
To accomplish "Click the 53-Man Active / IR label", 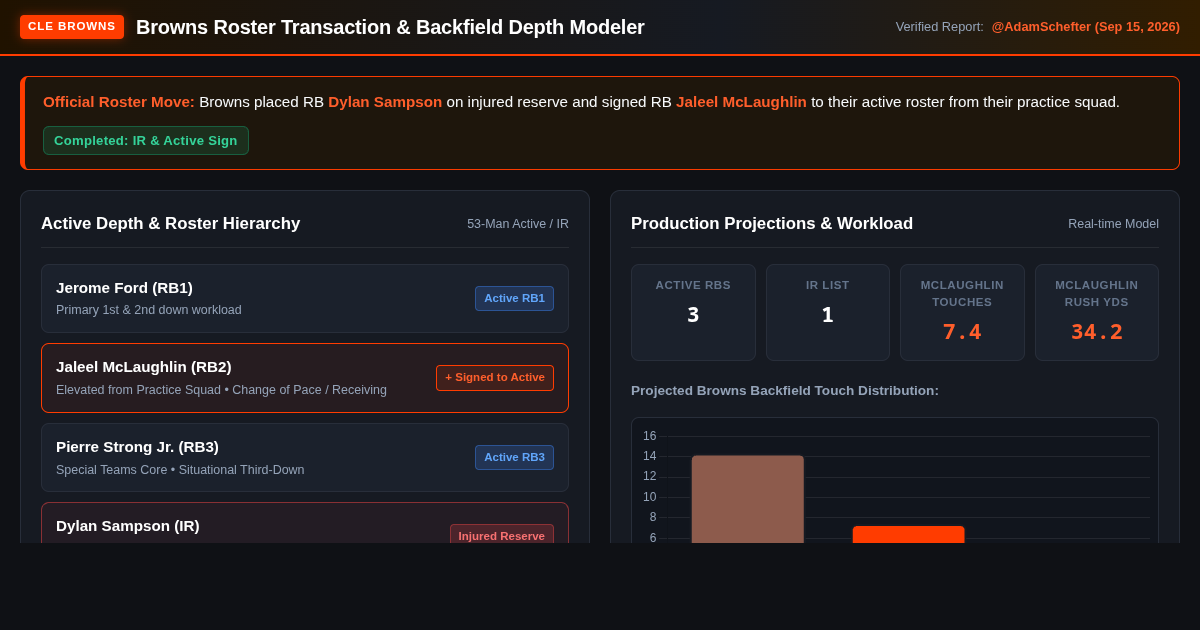I will [x=518, y=224].
